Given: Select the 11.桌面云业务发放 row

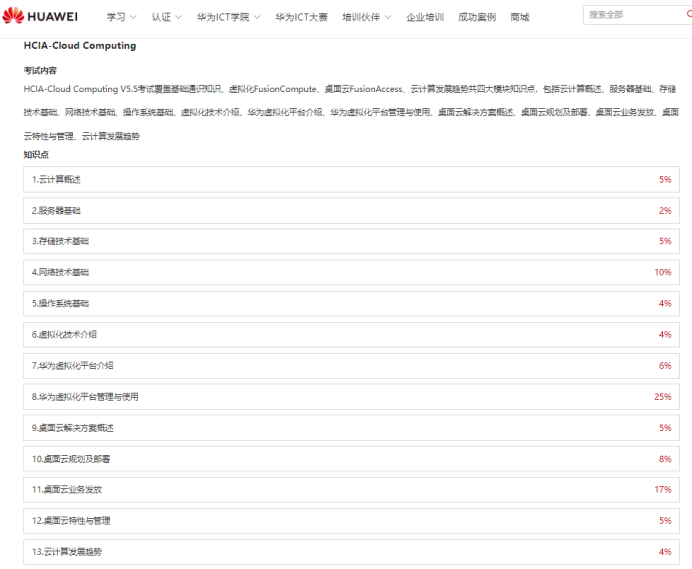Looking at the screenshot, I should pos(351,490).
